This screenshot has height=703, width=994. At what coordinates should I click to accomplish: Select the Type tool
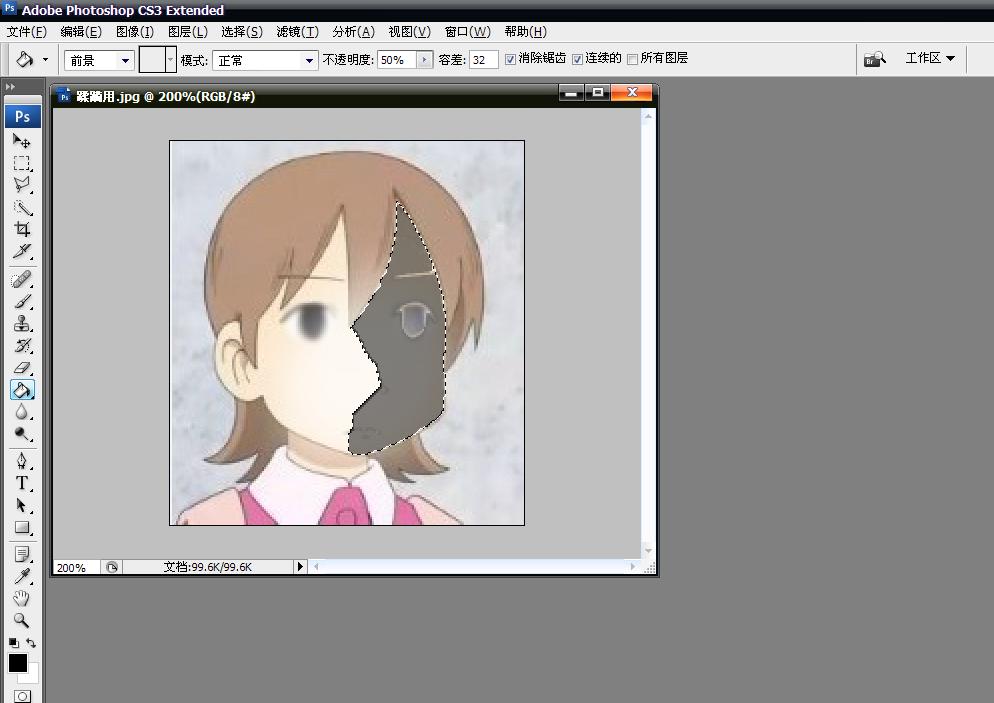(x=22, y=483)
